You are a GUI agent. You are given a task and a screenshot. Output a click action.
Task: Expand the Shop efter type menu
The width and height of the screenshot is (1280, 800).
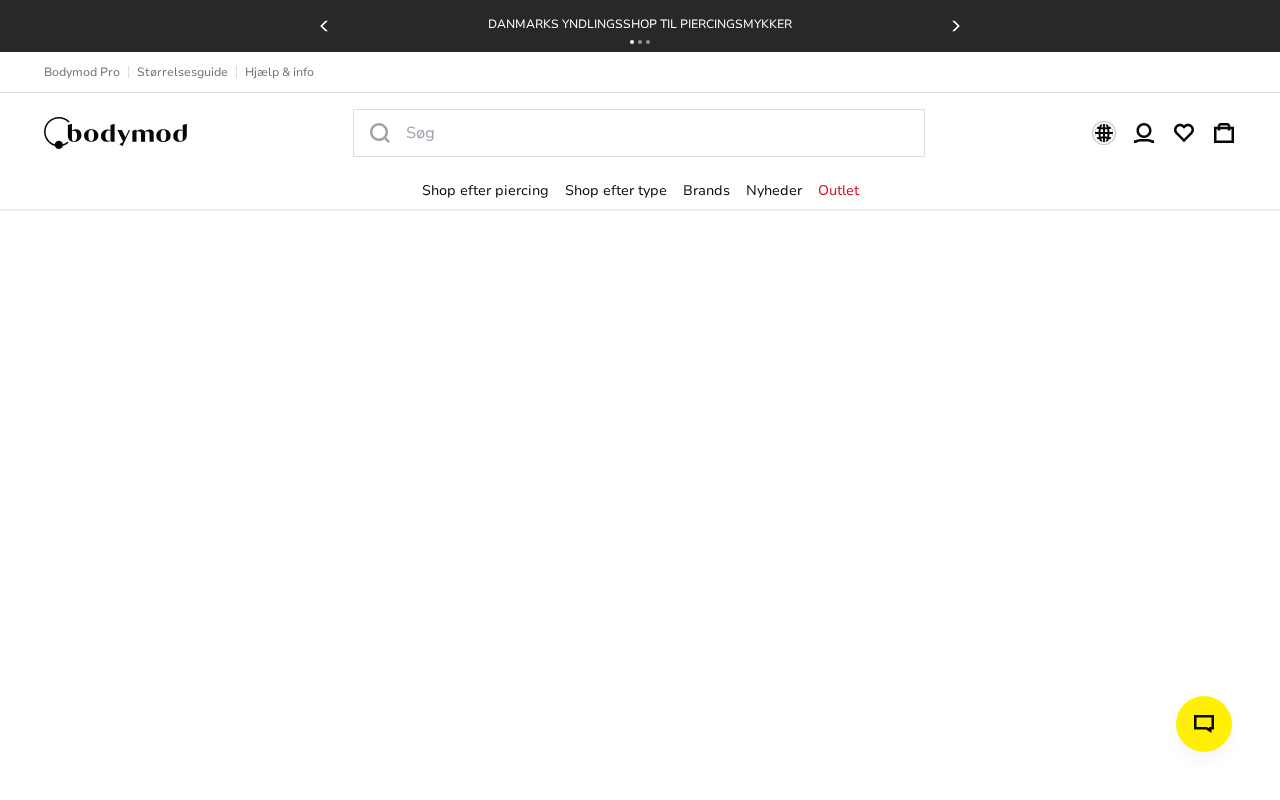[x=616, y=190]
